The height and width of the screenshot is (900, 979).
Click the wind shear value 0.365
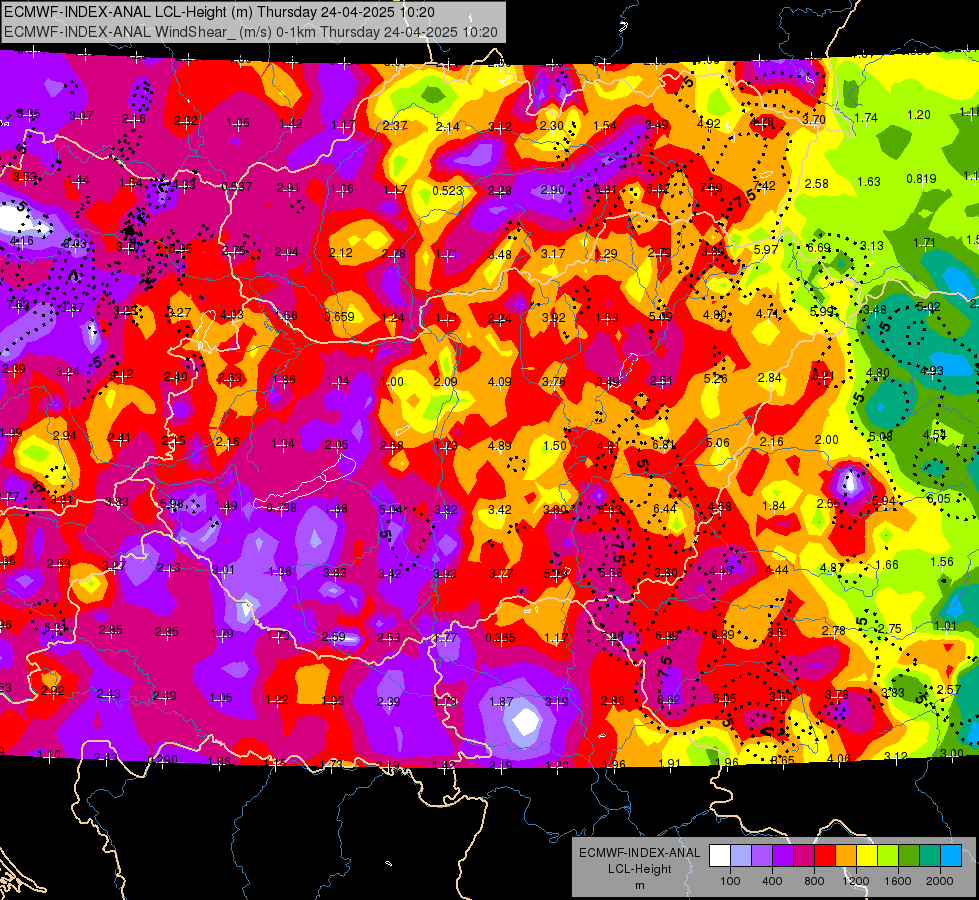[x=500, y=638]
